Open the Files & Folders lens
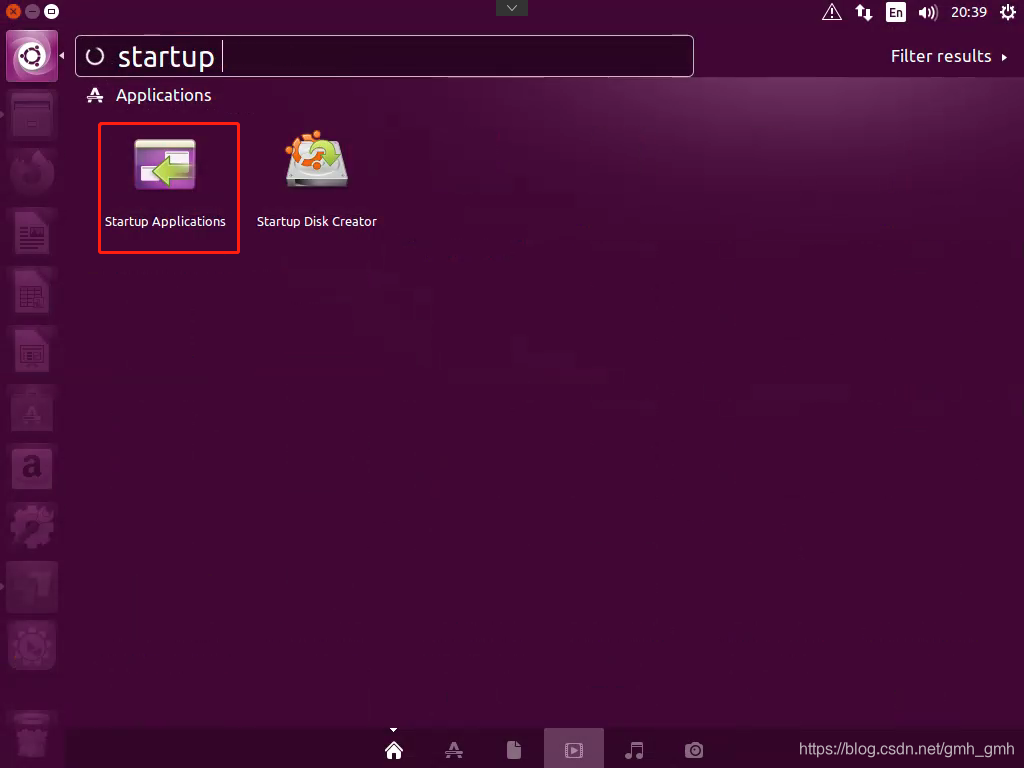 (513, 748)
